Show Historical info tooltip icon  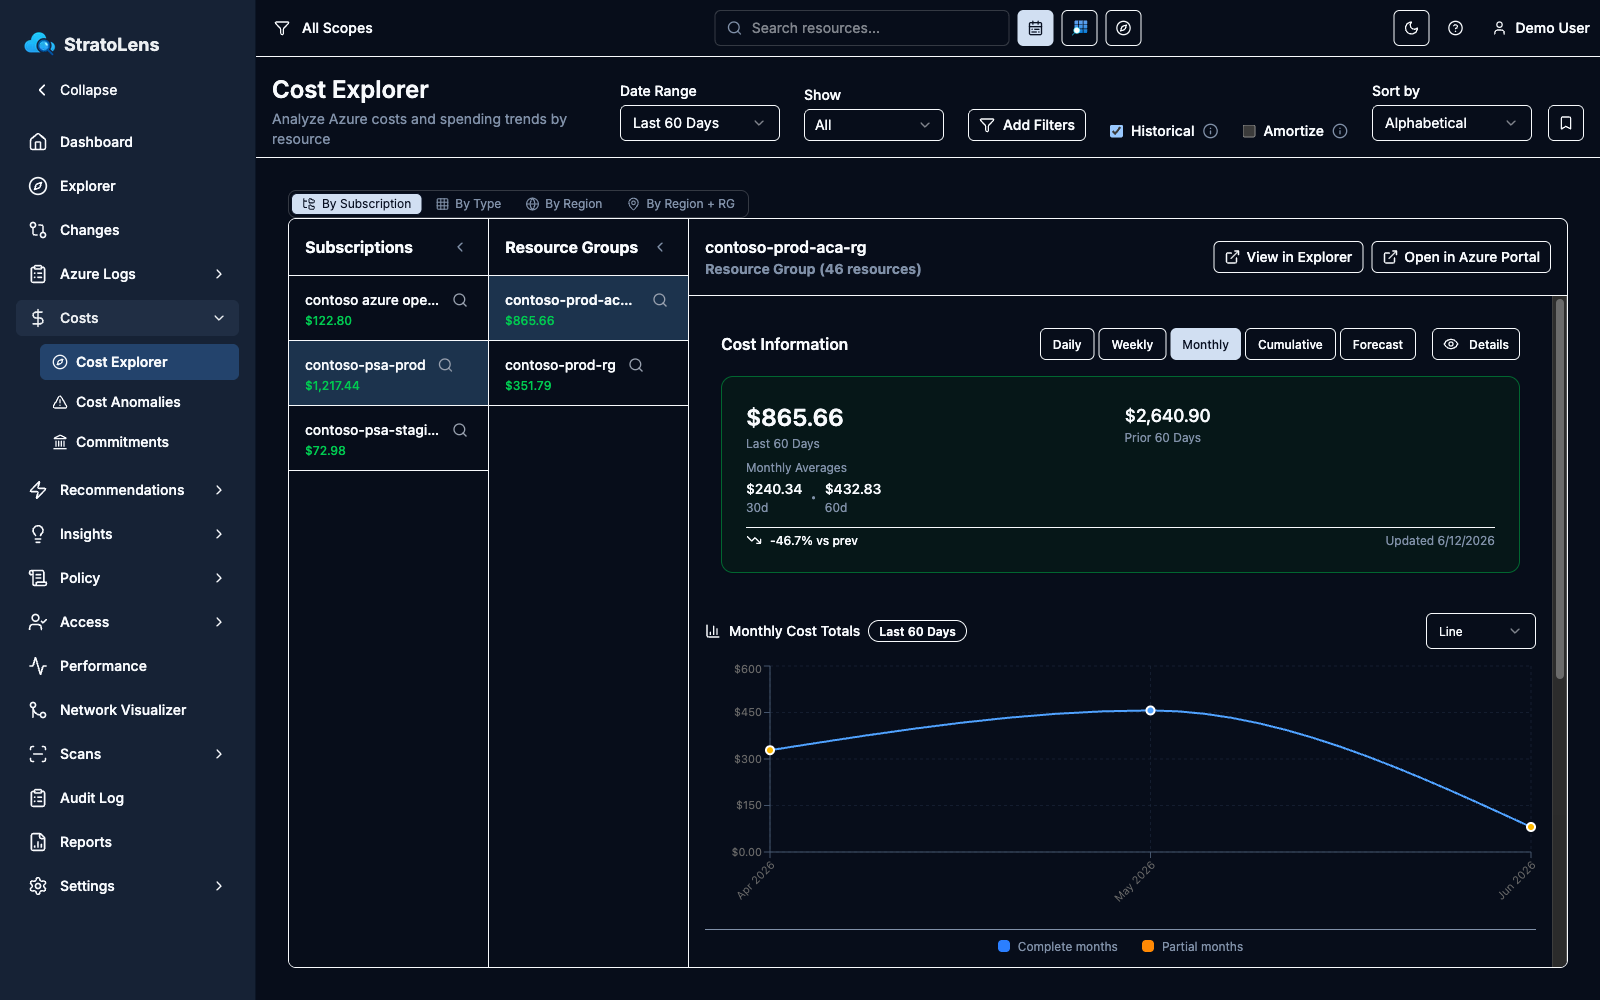click(1210, 131)
